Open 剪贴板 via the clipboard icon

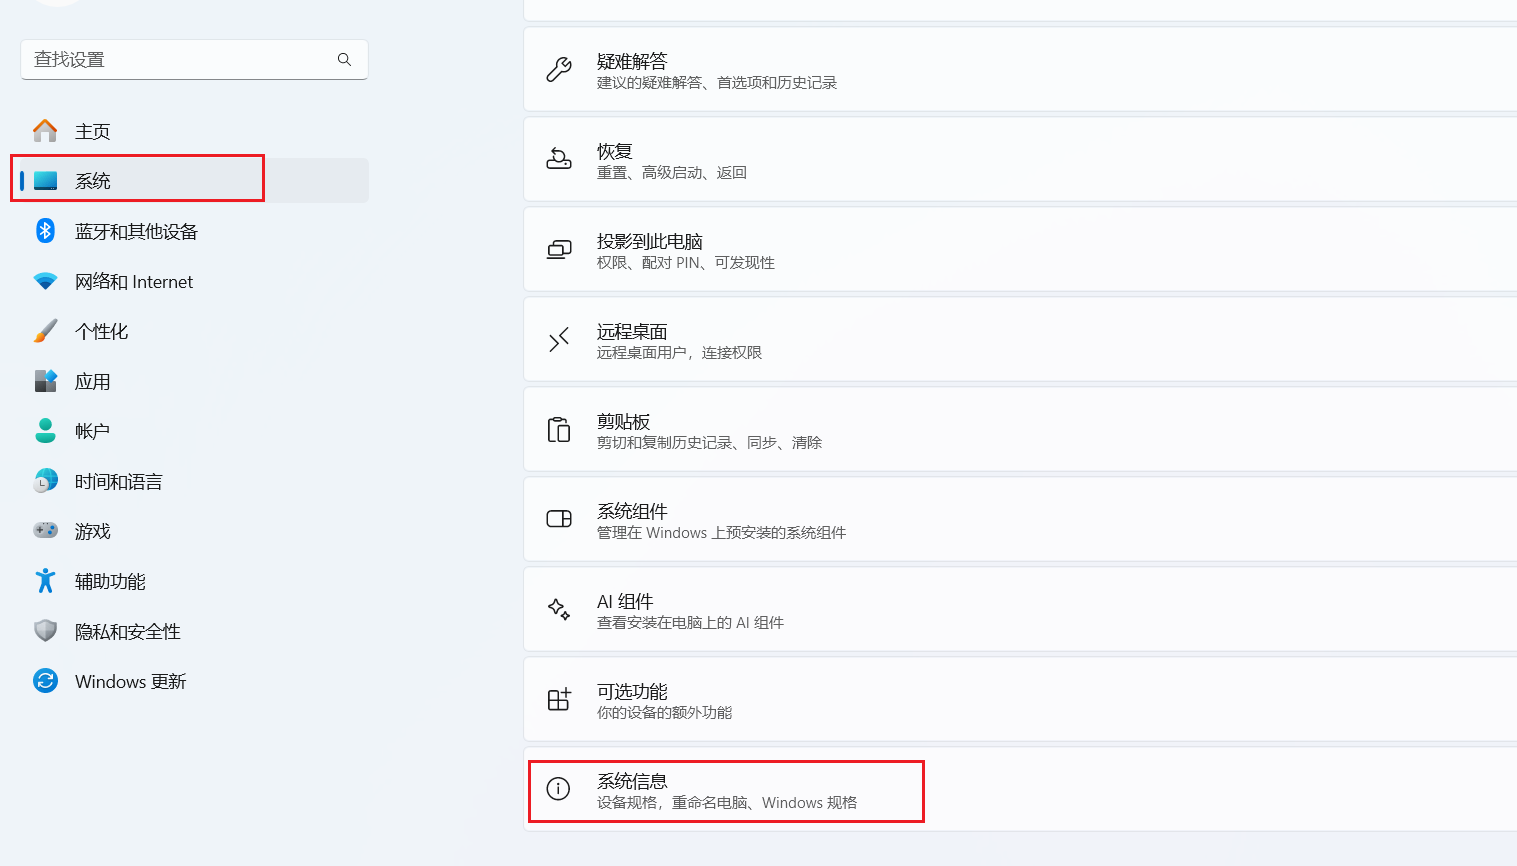click(x=559, y=429)
